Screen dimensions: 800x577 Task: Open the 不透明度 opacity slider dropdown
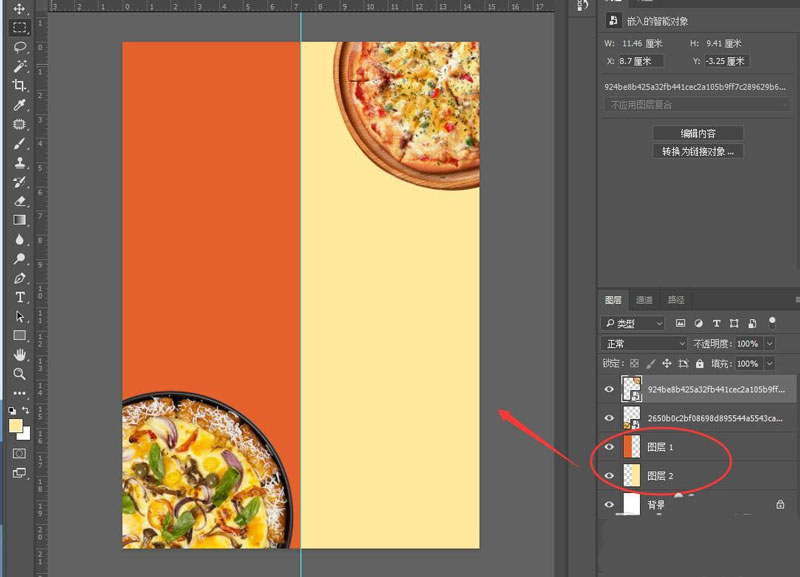(x=769, y=343)
